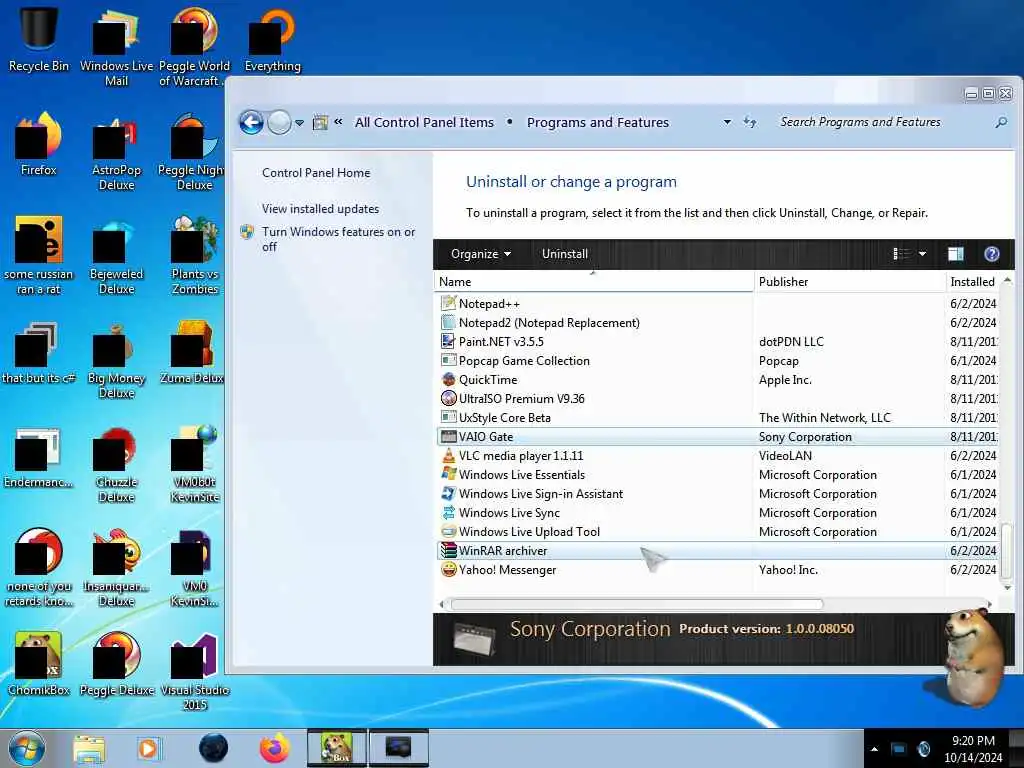Click the horizontal scrollbar thumb
Viewport: 1024px width, 768px height.
pyautogui.click(x=637, y=604)
